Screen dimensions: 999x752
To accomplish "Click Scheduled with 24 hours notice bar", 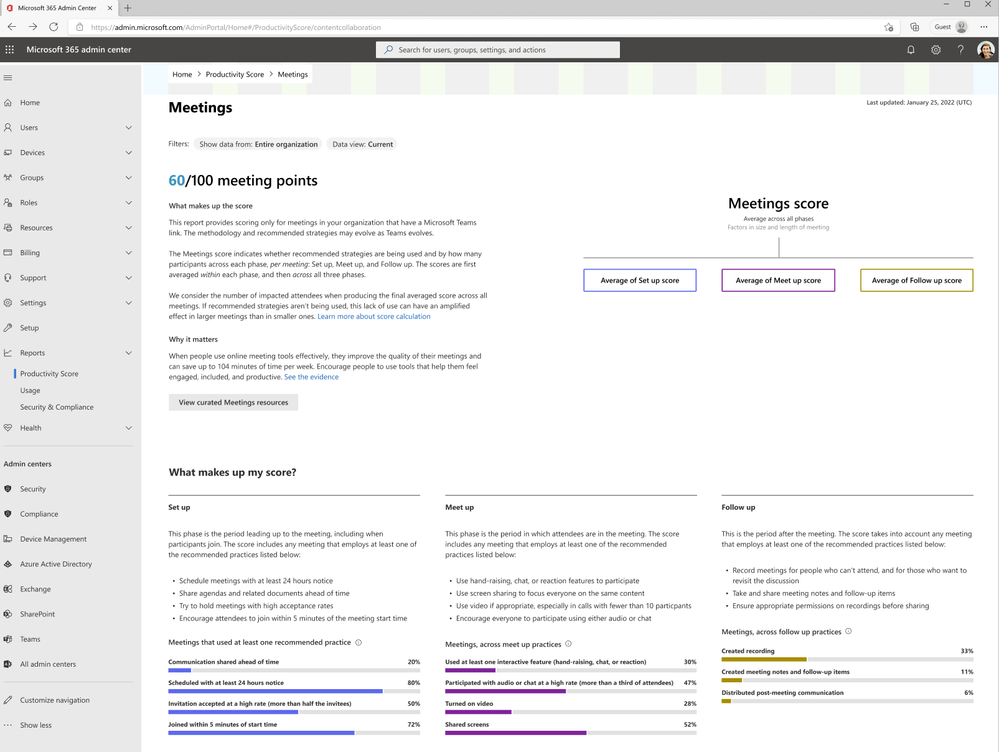I will (x=294, y=691).
